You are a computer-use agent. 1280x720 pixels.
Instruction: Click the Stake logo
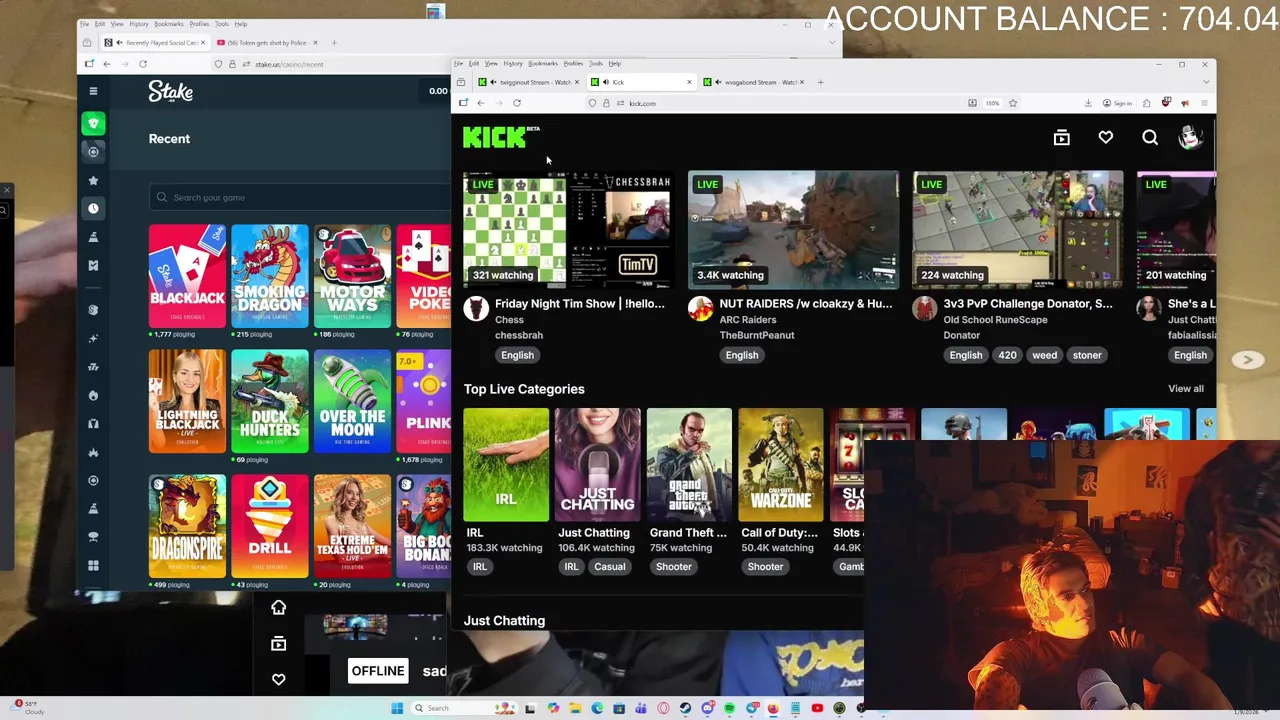(x=171, y=91)
